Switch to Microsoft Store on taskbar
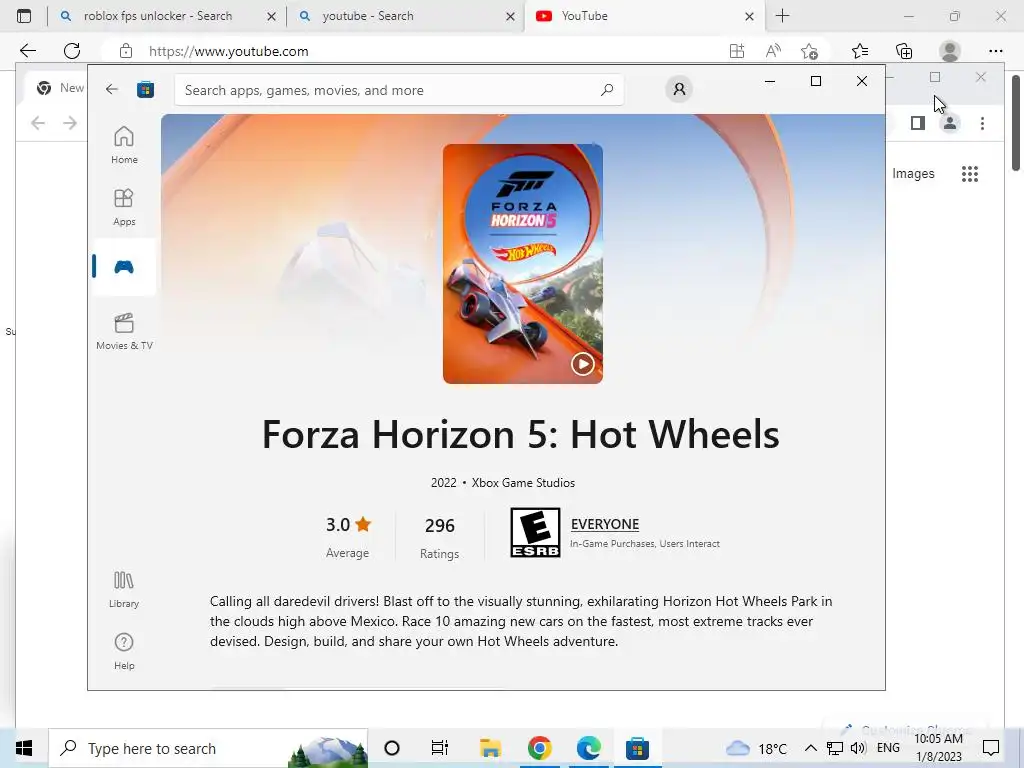This screenshot has width=1024, height=768. pos(637,748)
